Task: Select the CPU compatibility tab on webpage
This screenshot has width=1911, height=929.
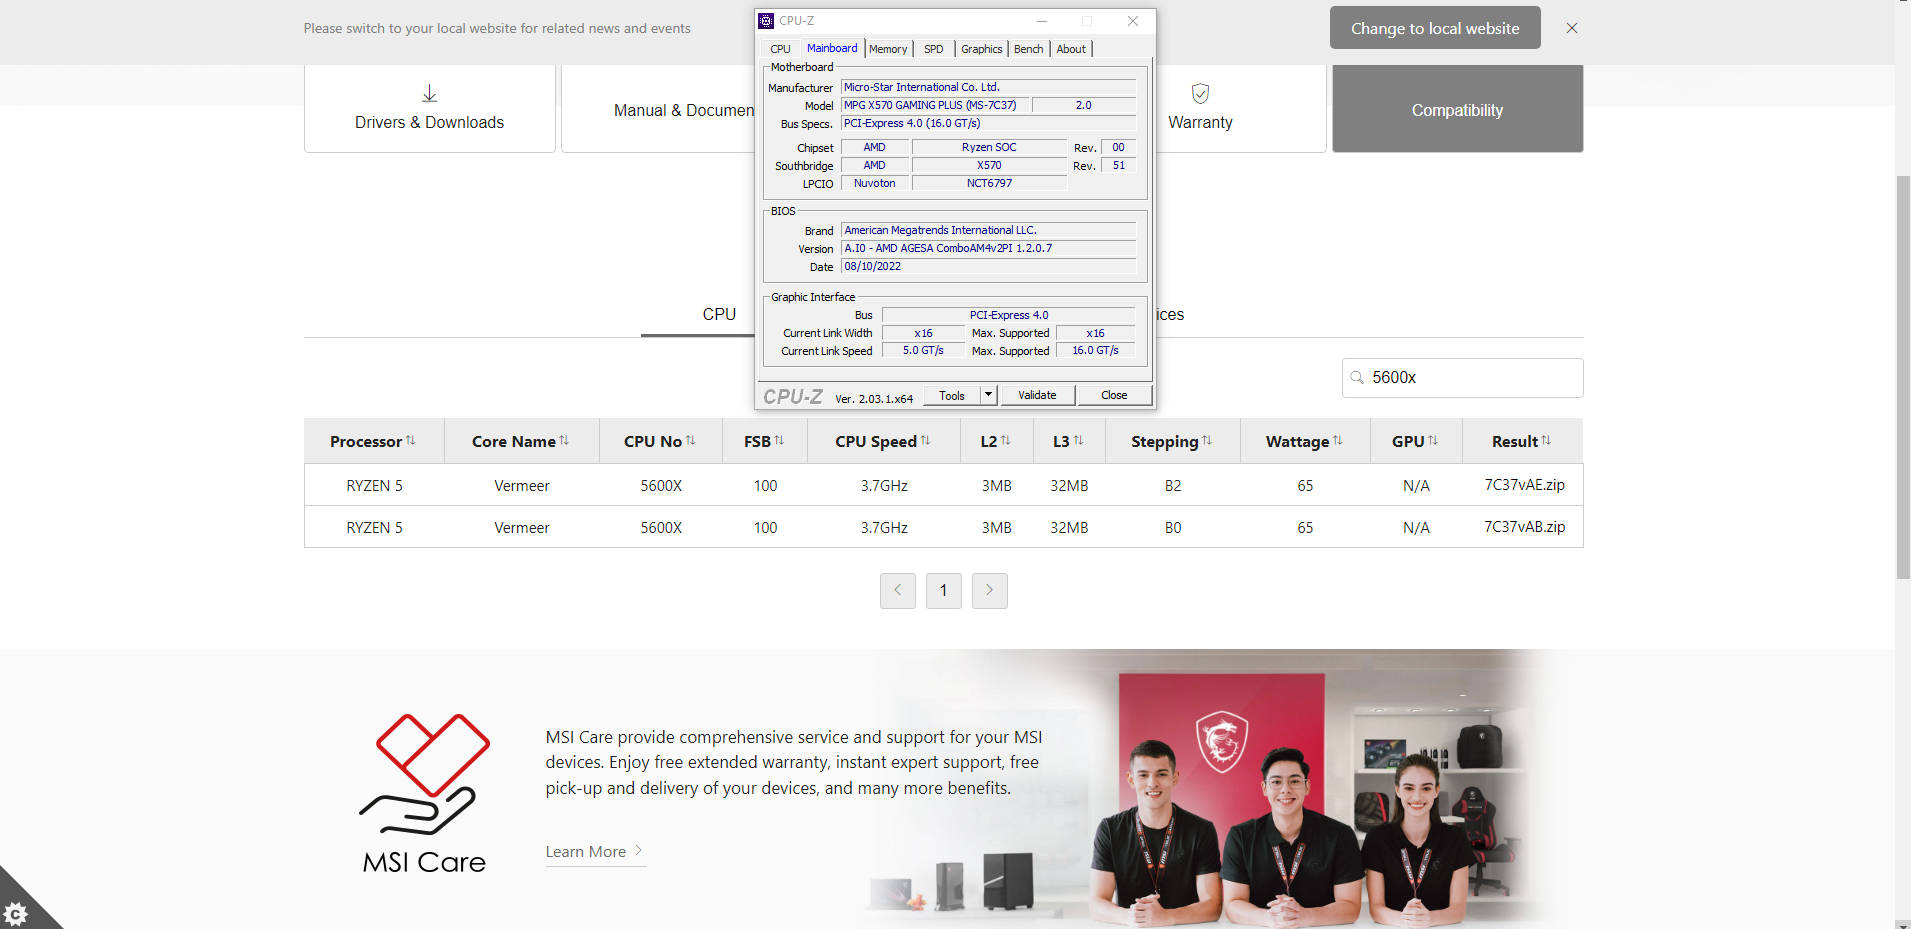Action: (x=719, y=314)
